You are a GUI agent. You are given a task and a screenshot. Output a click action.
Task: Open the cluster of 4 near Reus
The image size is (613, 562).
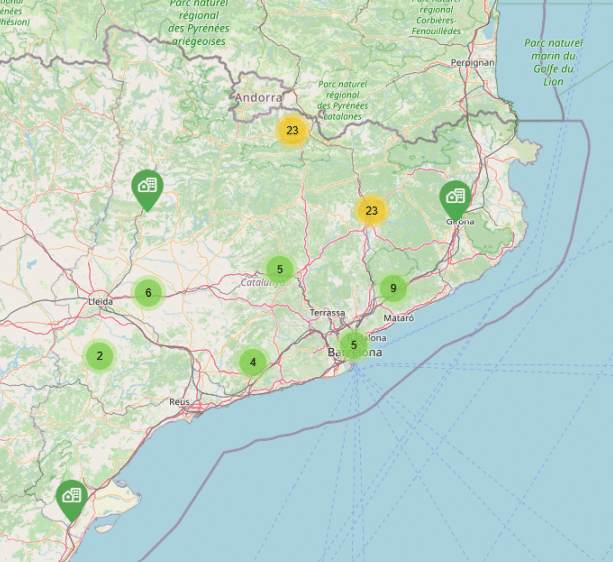click(253, 362)
